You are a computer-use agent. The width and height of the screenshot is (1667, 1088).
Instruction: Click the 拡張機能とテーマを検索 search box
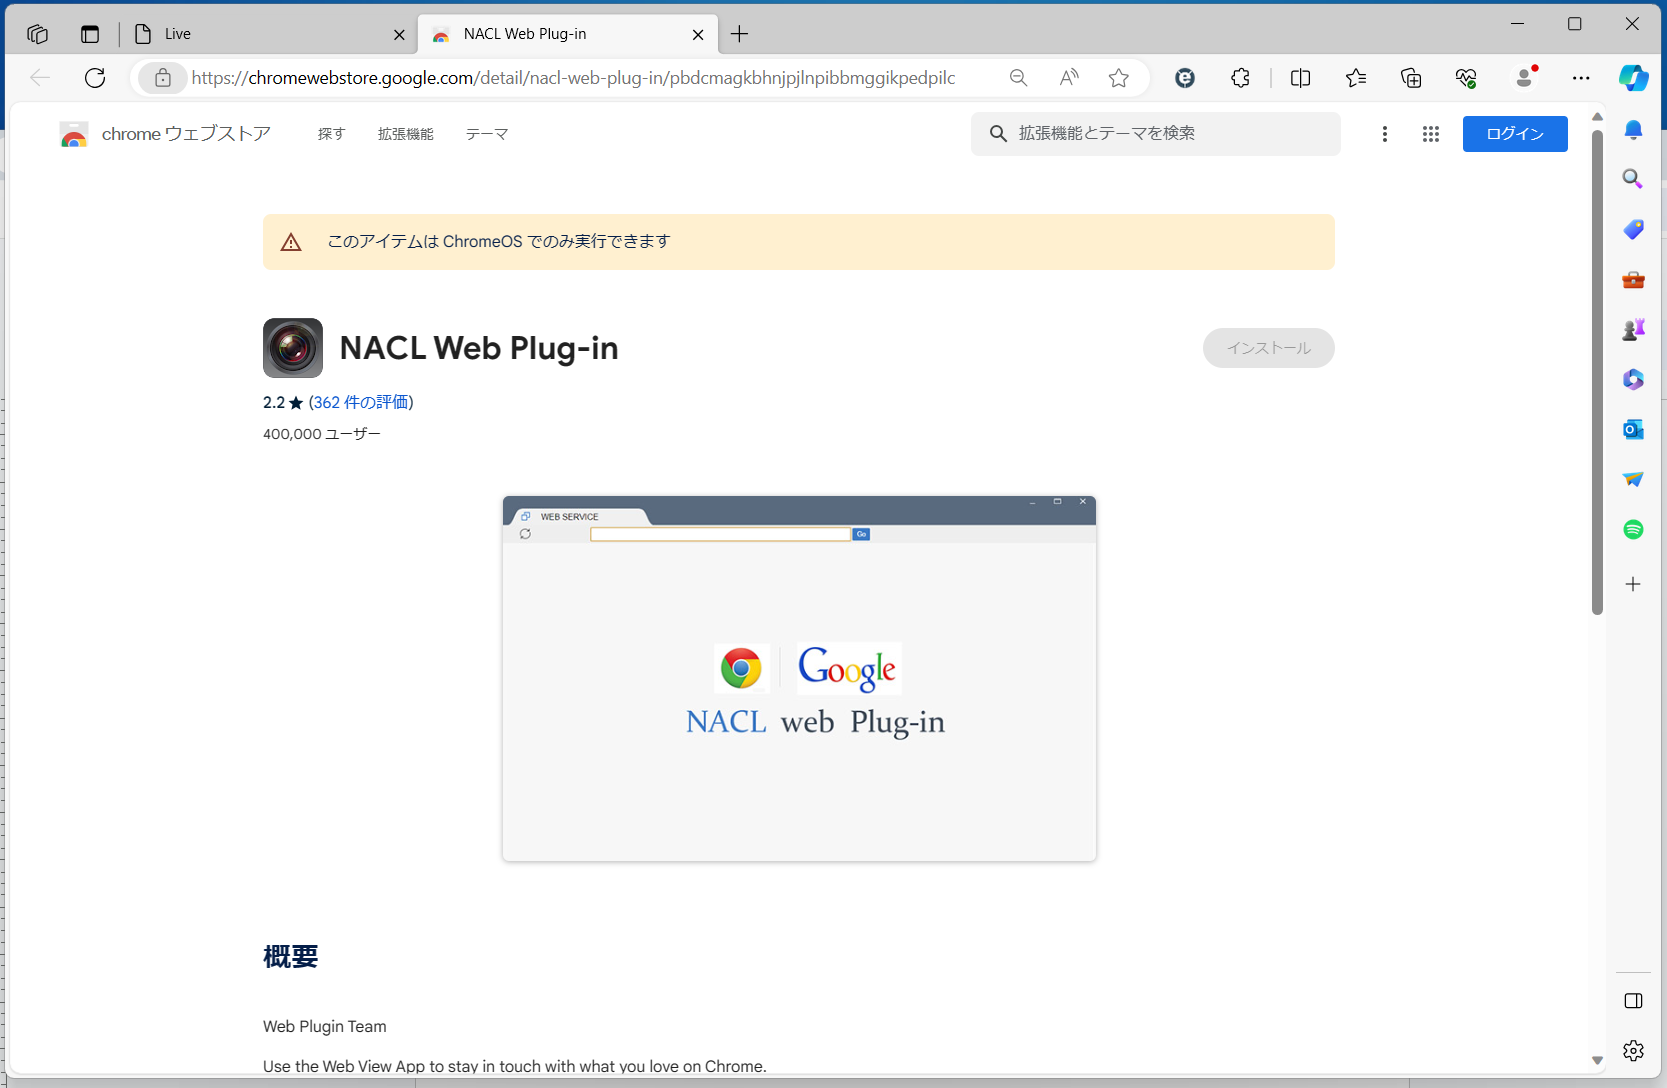click(x=1155, y=134)
